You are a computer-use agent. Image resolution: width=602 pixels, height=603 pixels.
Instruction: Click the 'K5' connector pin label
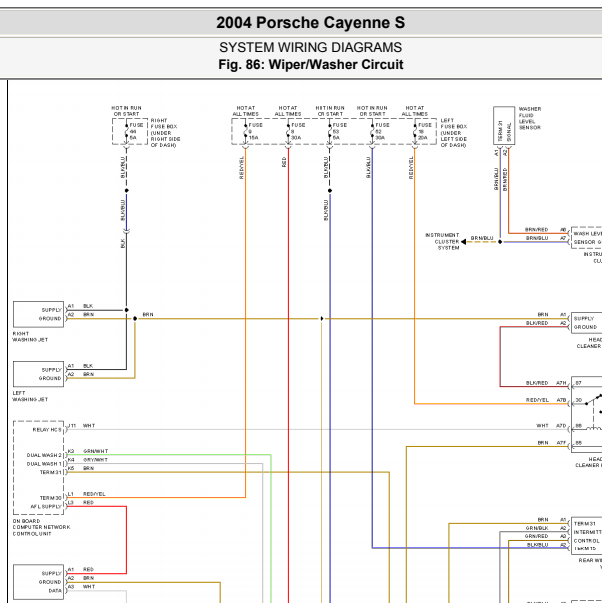pos(71,468)
